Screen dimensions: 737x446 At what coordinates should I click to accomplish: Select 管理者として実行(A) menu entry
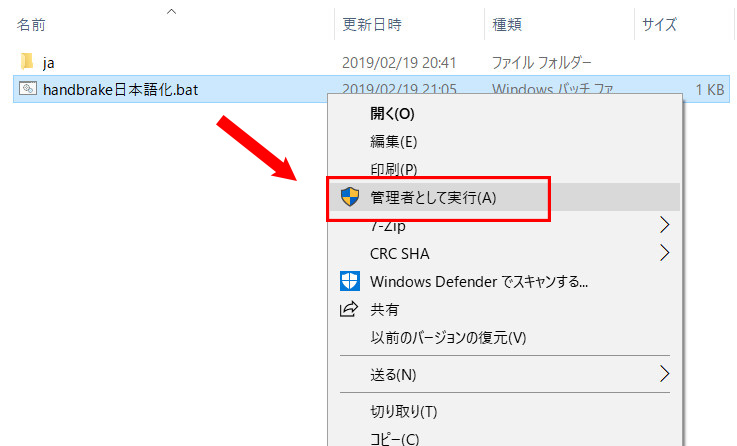504,197
